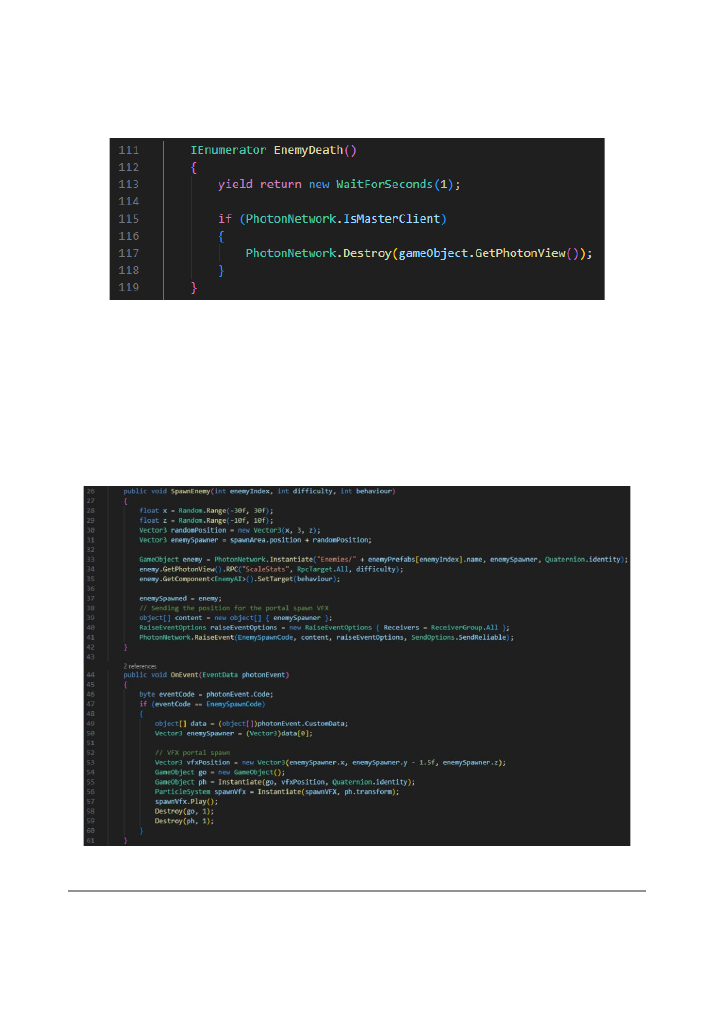Click 'ParticleSystem spawnVfx' declaration line 56

point(277,792)
